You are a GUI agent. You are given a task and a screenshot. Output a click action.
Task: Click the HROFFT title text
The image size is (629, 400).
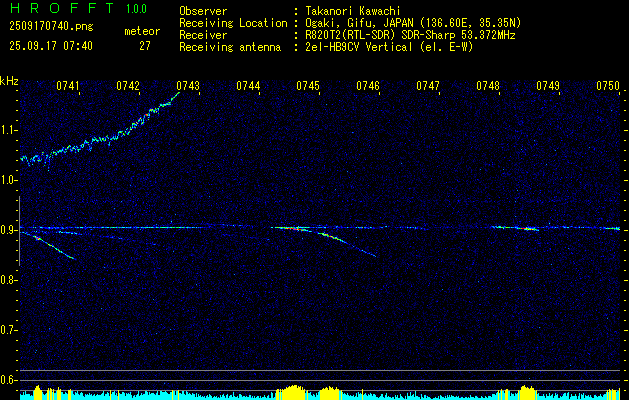pos(62,8)
